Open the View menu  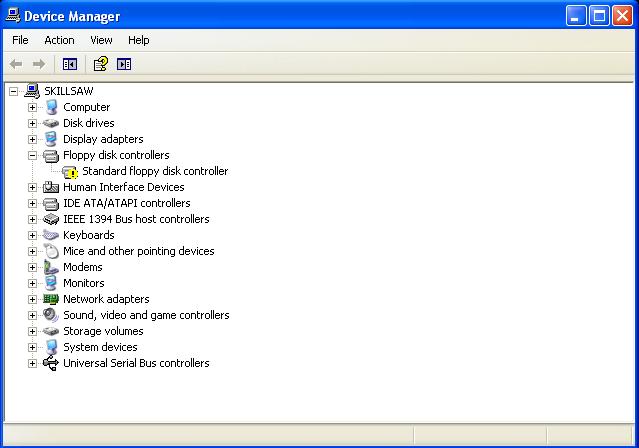point(101,40)
